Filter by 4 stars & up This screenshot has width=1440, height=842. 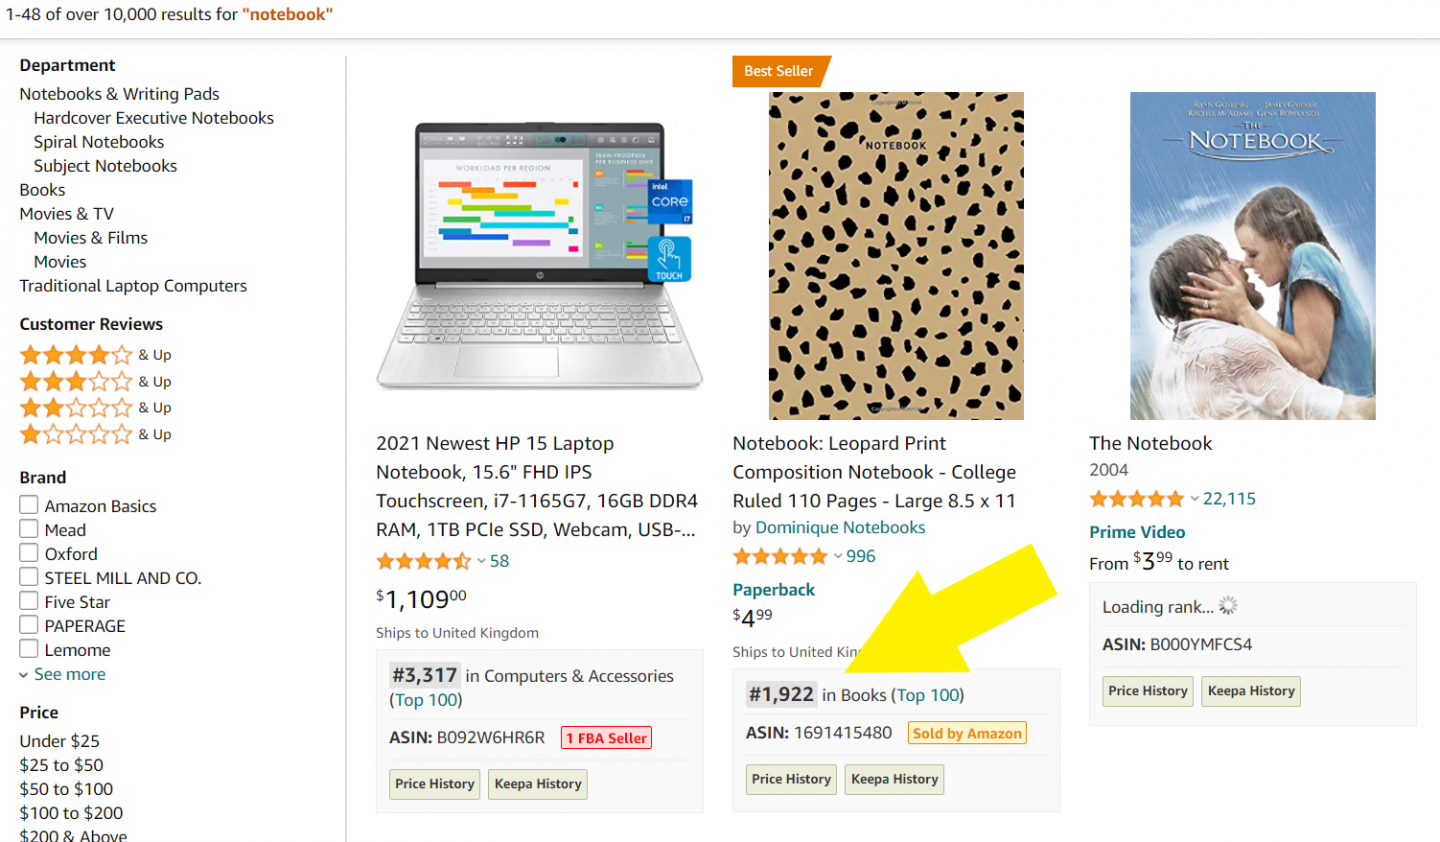[95, 355]
